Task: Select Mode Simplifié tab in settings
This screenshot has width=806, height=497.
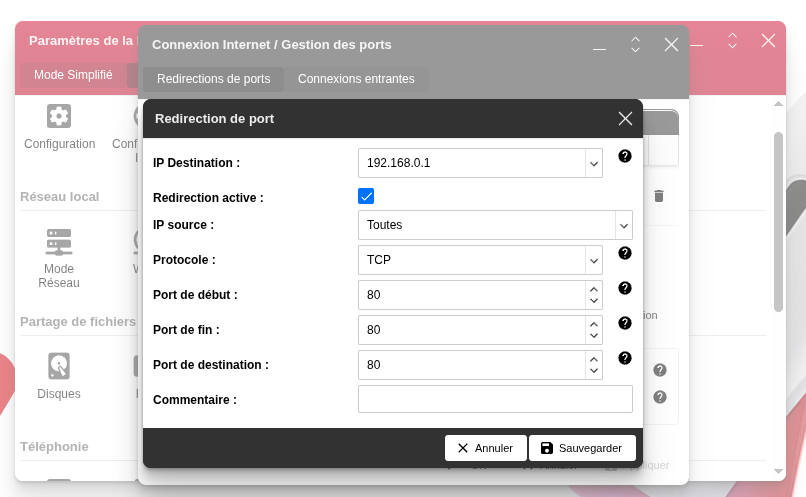Action: [73, 75]
